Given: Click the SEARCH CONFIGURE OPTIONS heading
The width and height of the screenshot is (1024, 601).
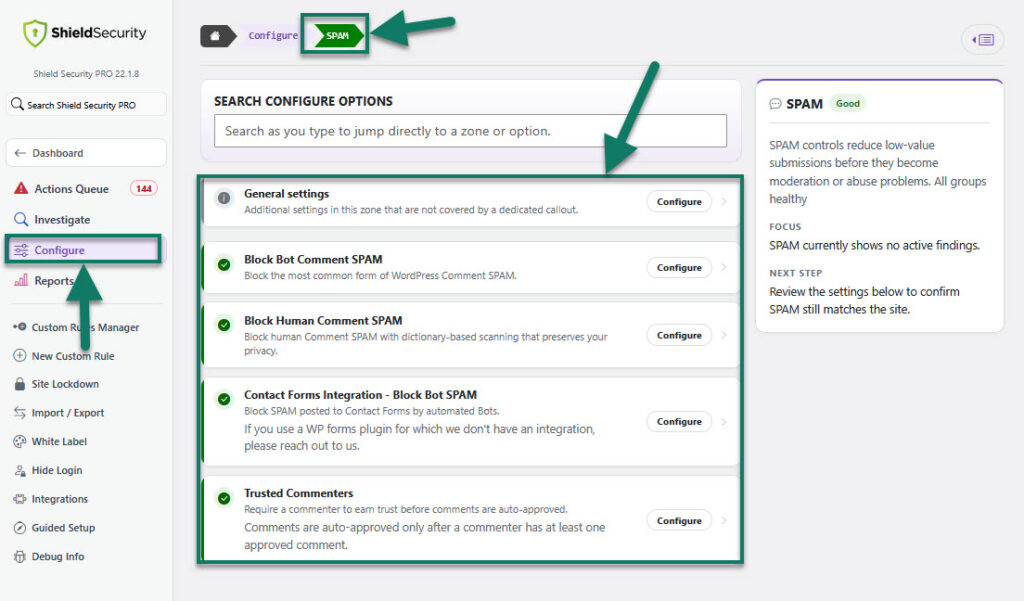Looking at the screenshot, I should tap(304, 101).
